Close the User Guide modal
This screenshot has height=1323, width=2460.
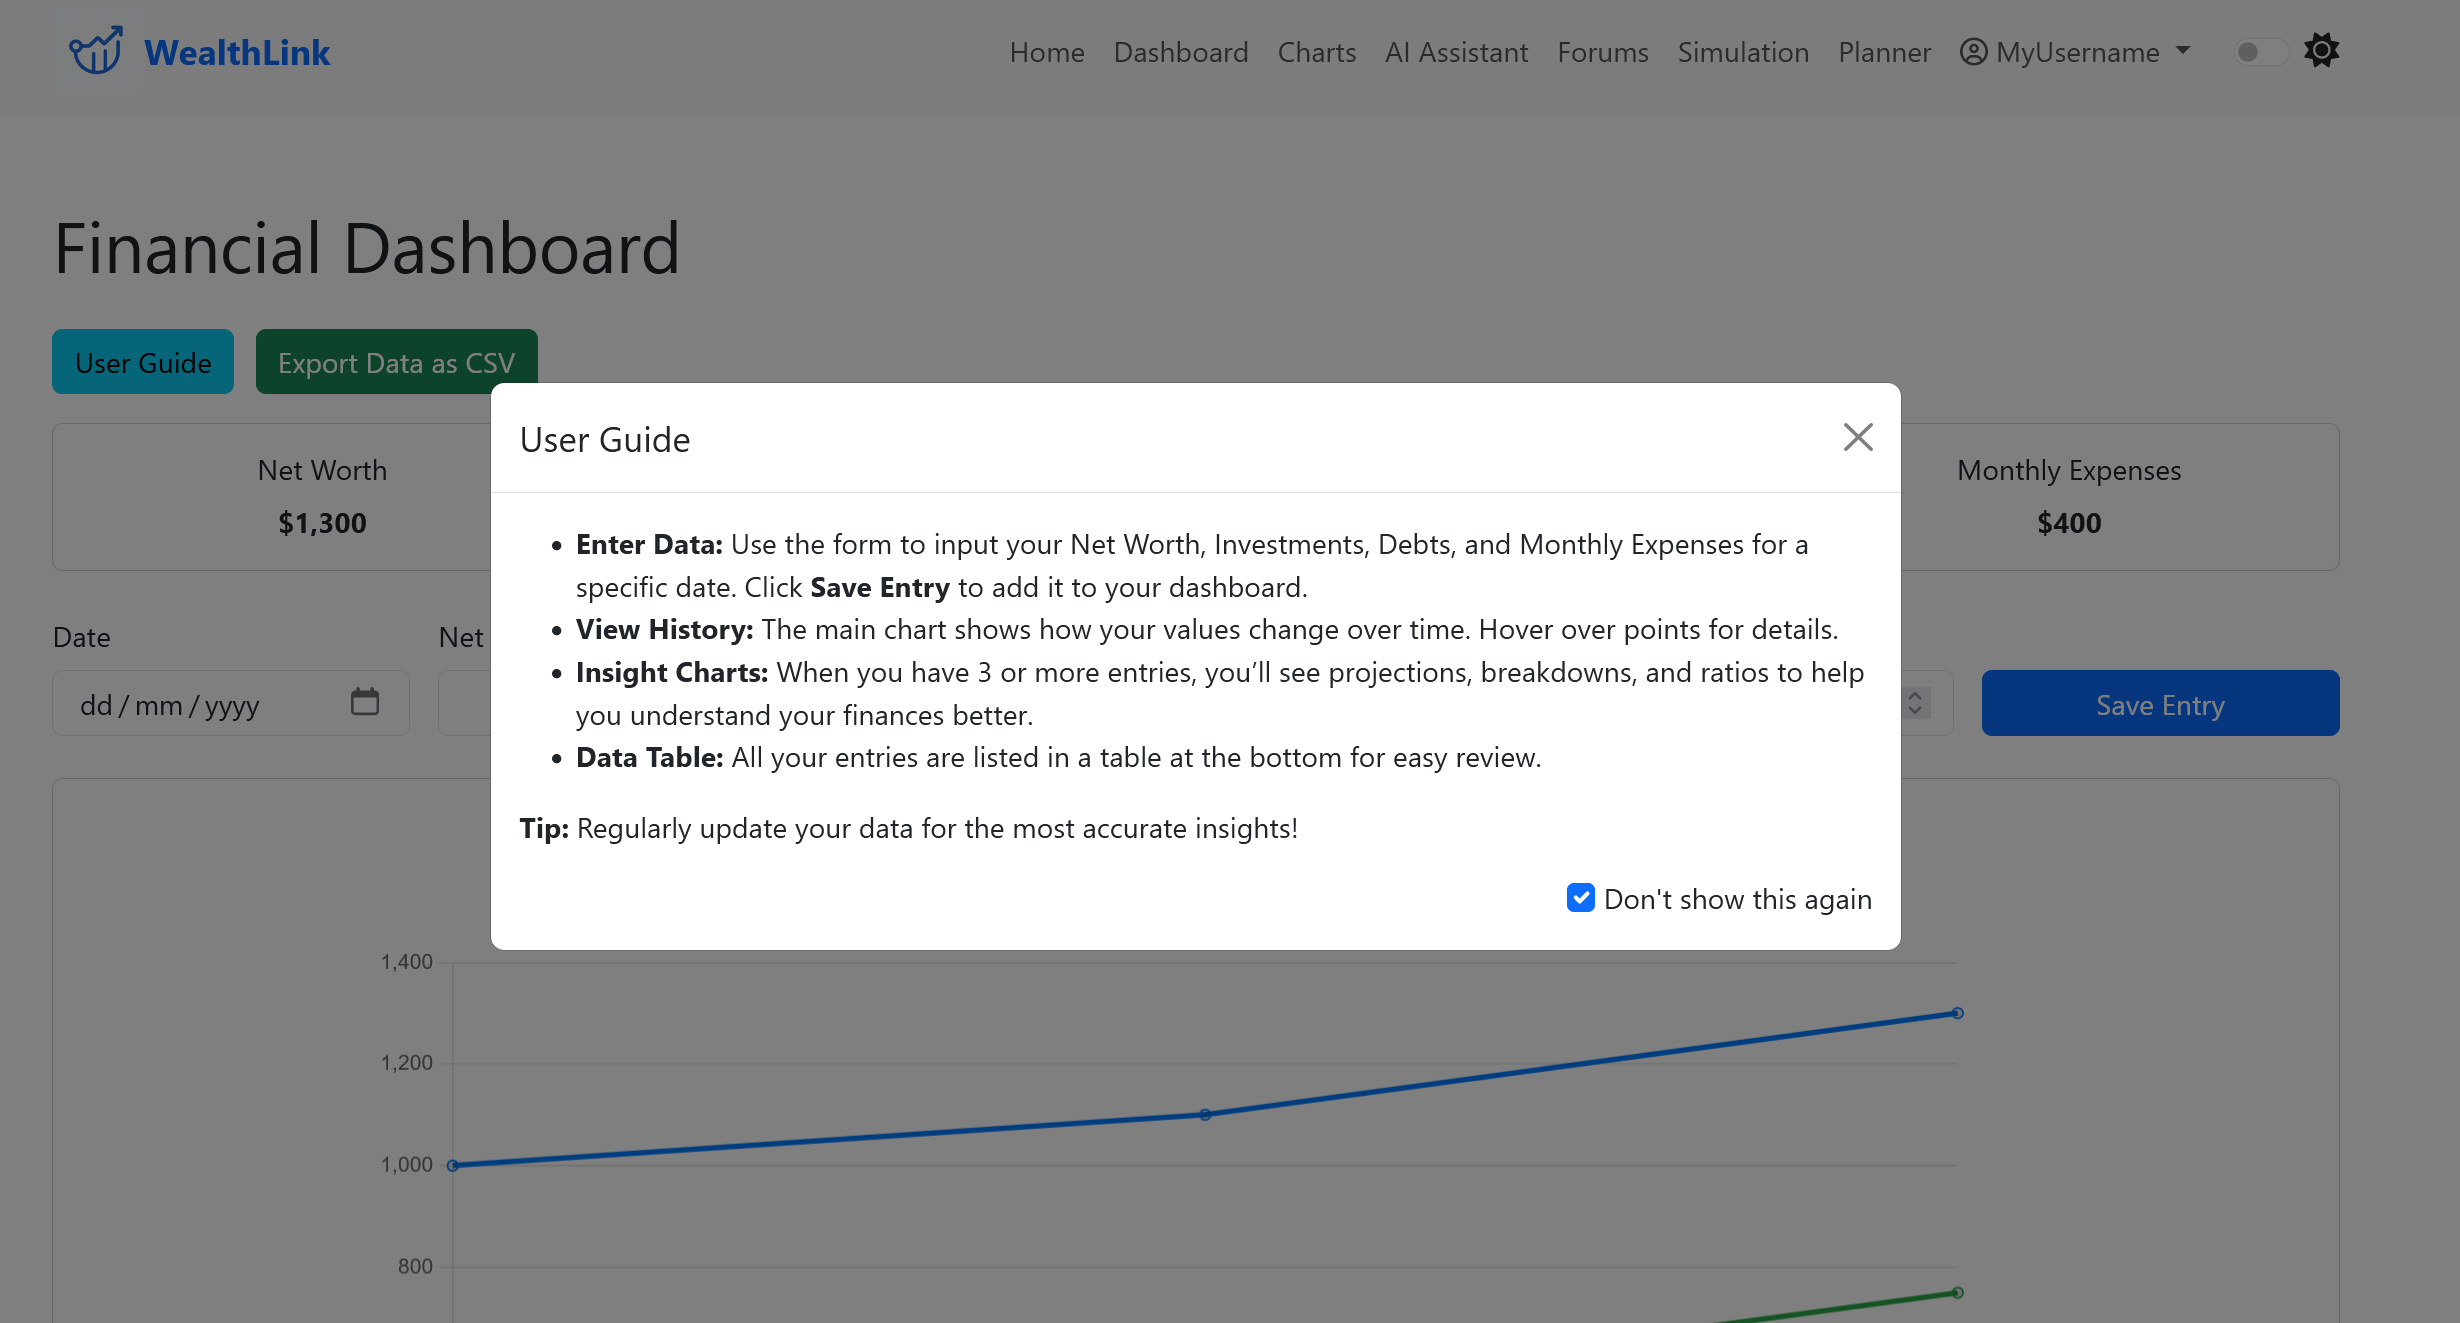(1857, 437)
